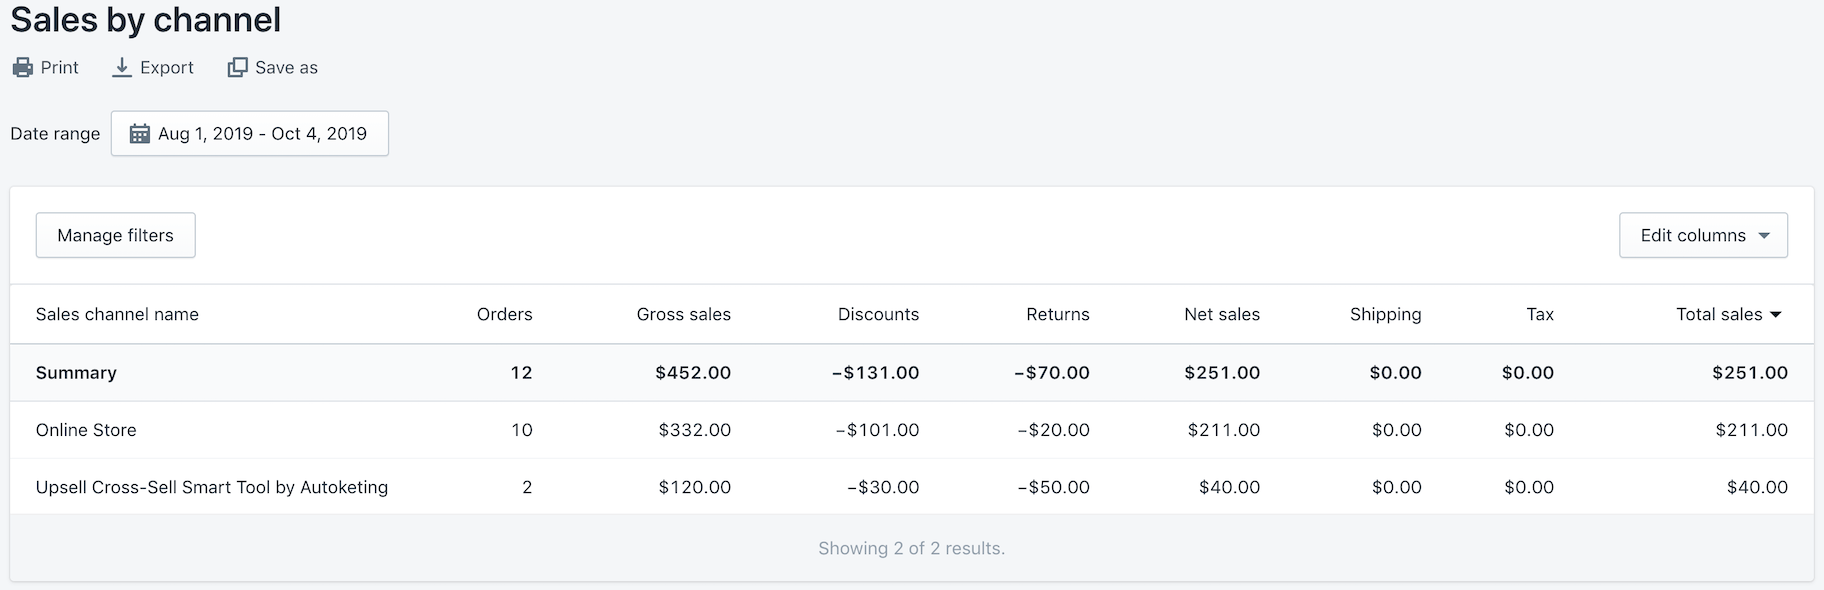The height and width of the screenshot is (590, 1824).
Task: Click the download icon beside Export
Action: [123, 67]
